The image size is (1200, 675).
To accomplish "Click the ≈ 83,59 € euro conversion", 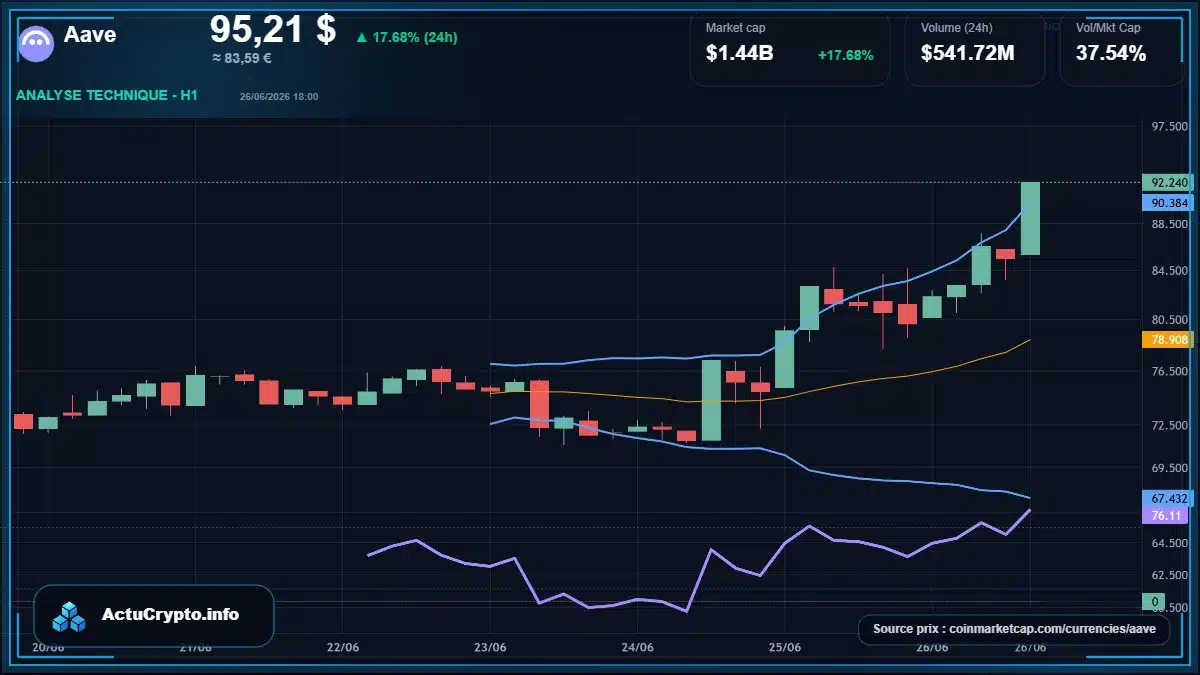I will (242, 58).
